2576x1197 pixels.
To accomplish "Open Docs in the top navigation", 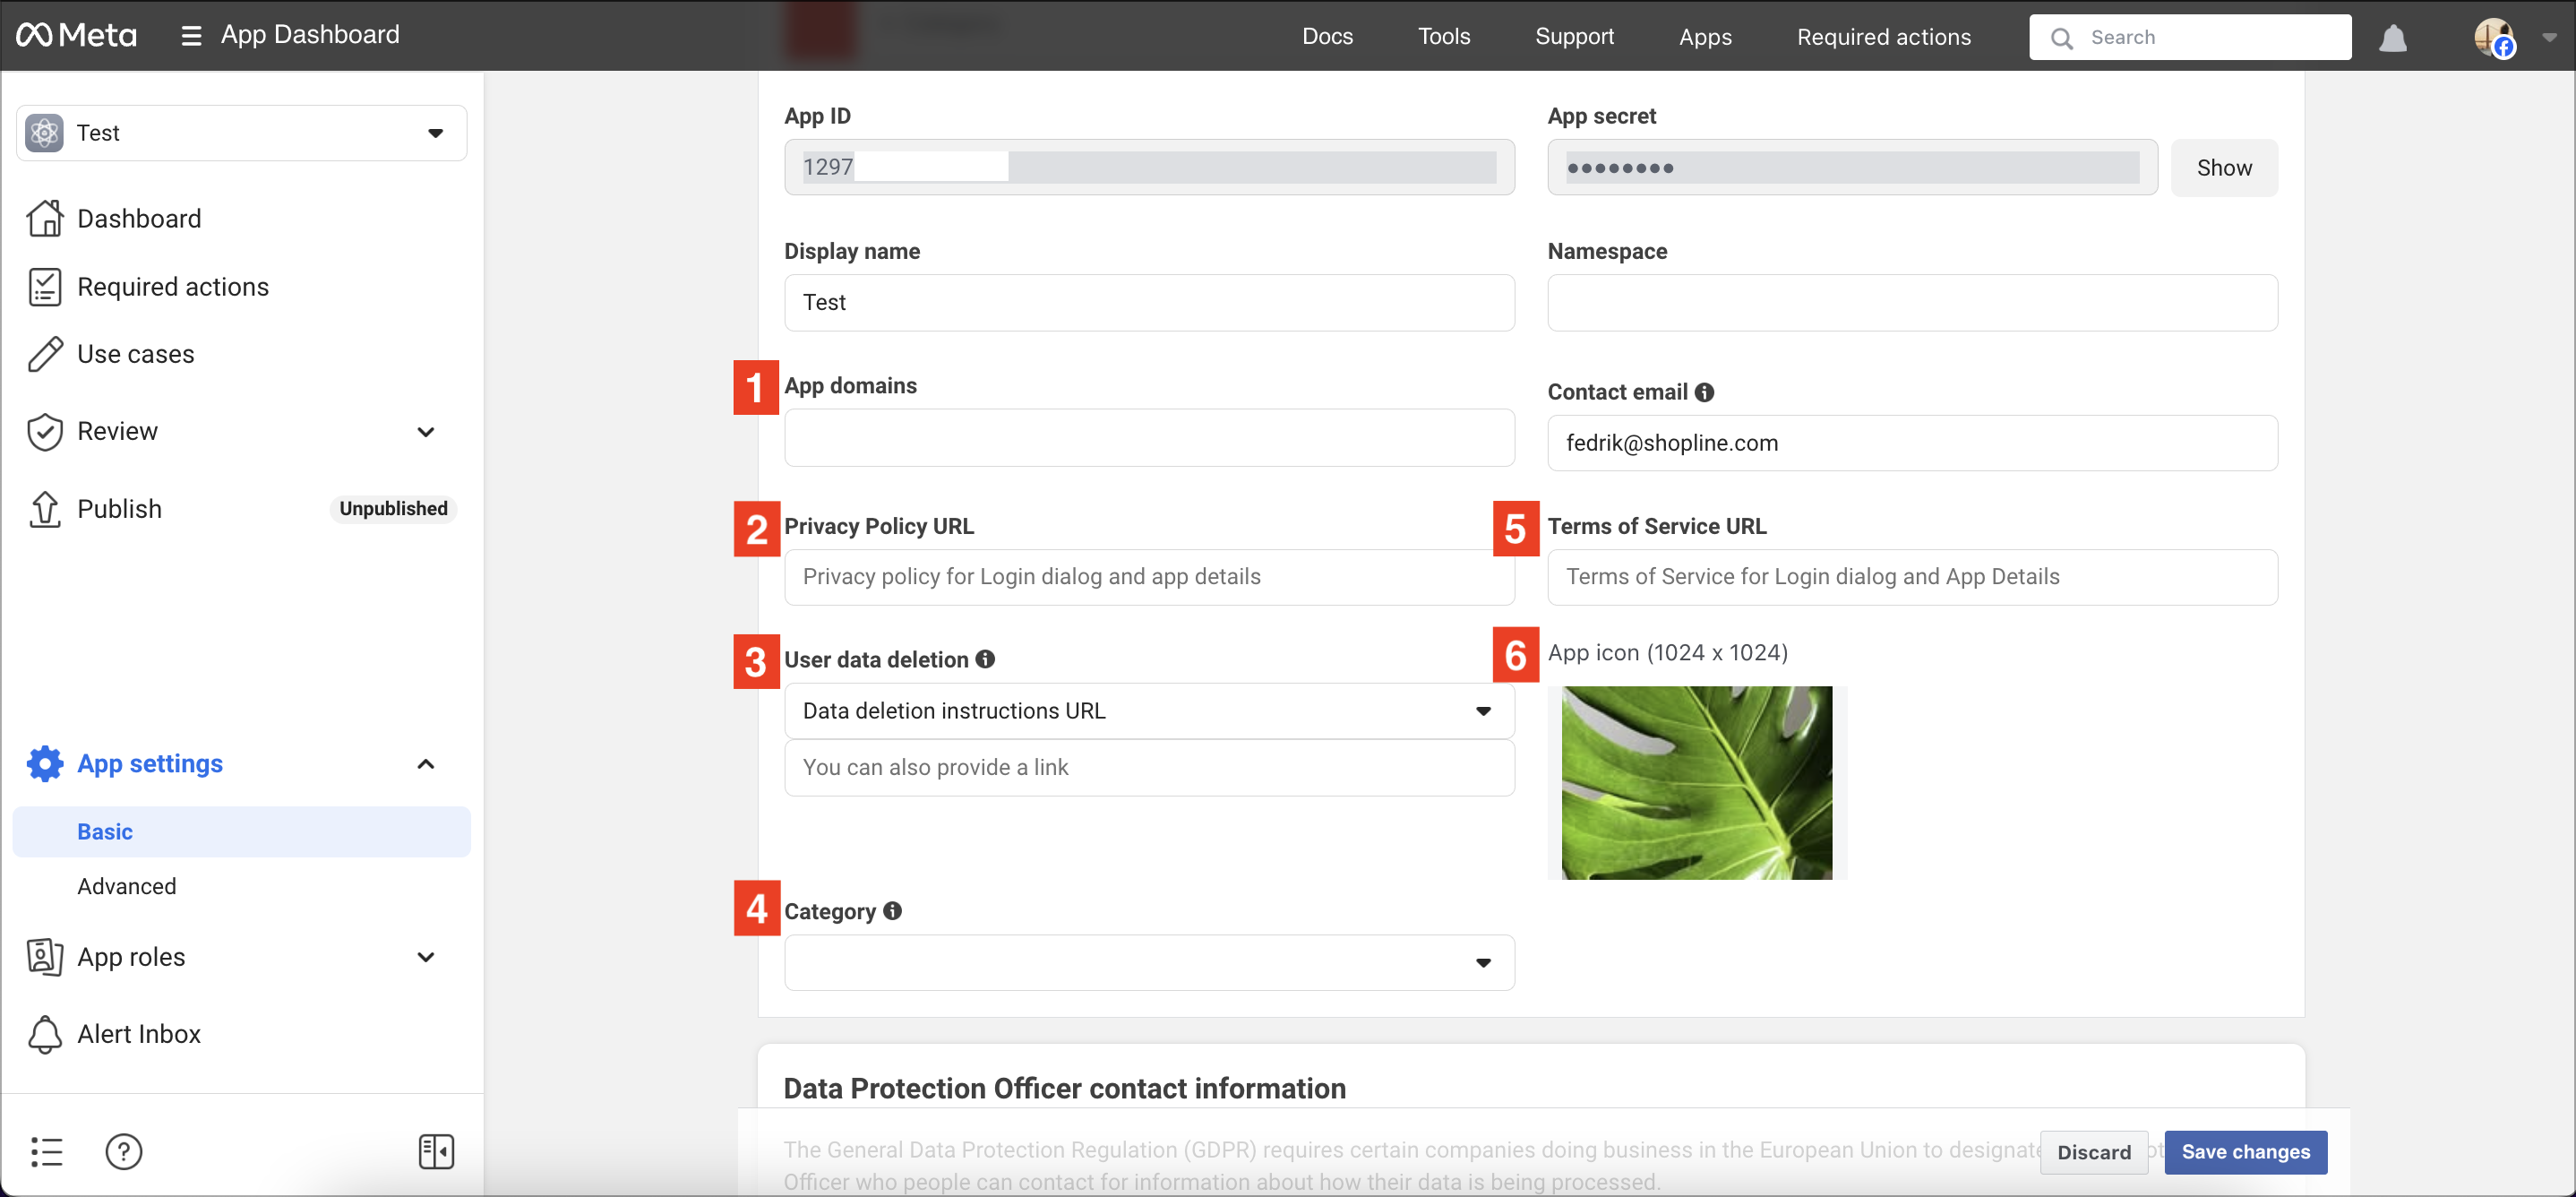I will tap(1327, 37).
